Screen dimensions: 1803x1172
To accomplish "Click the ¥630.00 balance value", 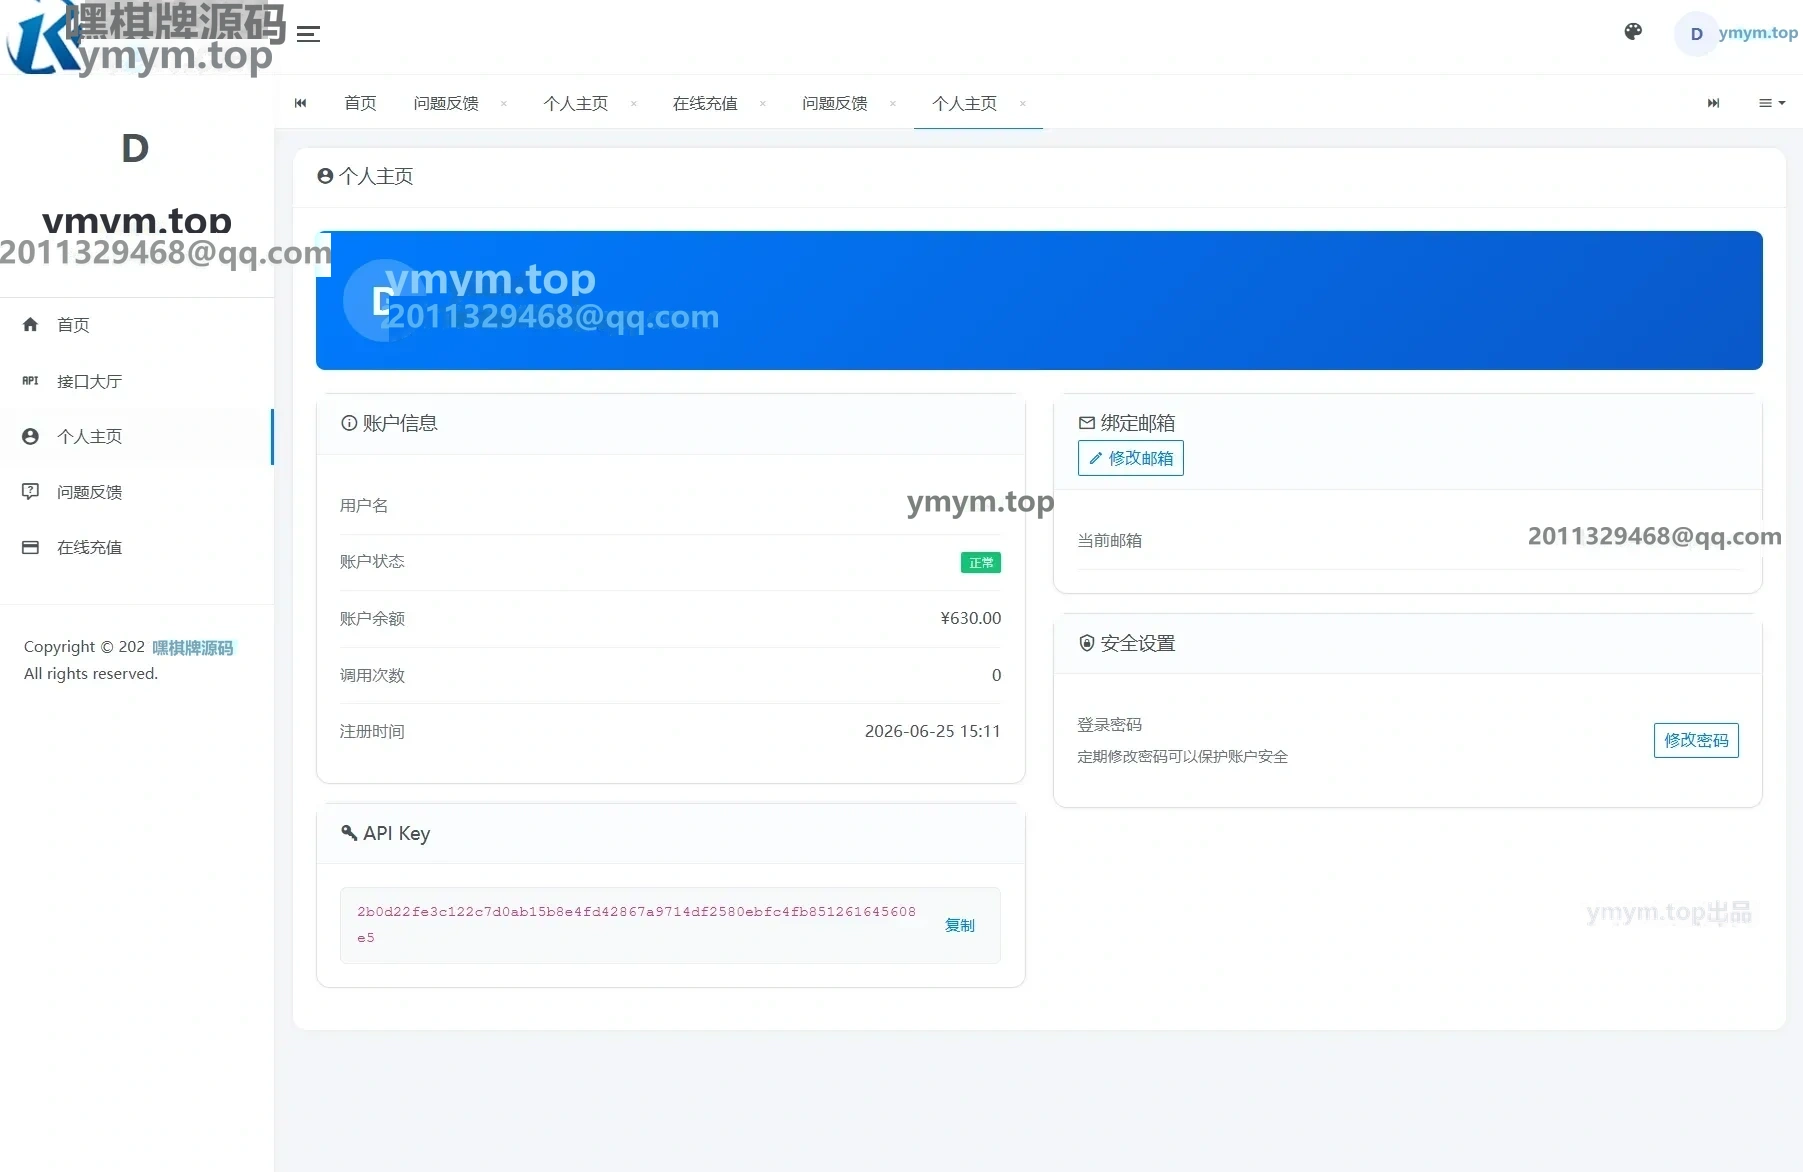I will point(970,618).
